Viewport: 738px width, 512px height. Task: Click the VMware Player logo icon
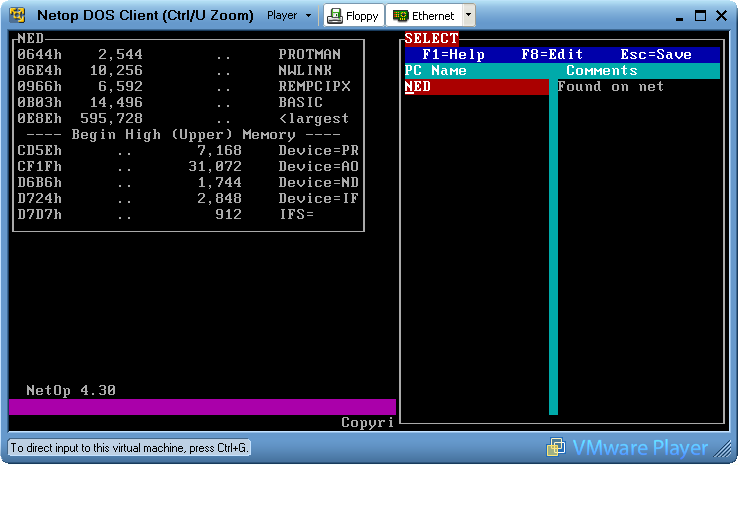click(556, 447)
